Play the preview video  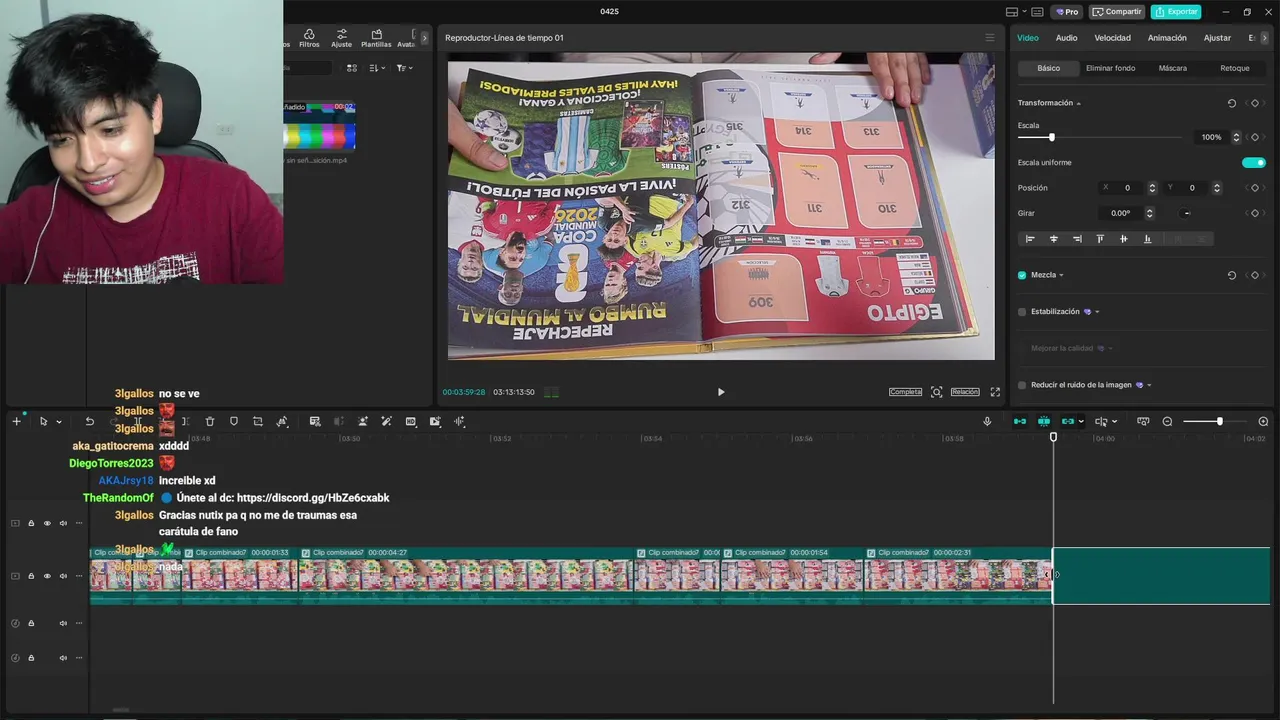721,392
